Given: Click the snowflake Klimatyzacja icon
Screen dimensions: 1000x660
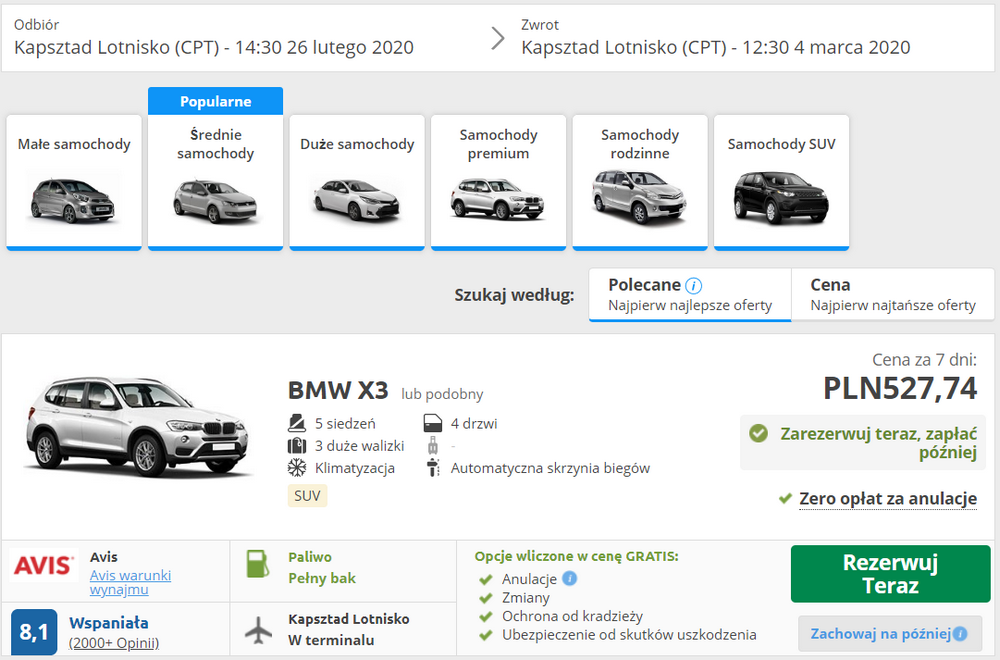Looking at the screenshot, I should click(297, 468).
